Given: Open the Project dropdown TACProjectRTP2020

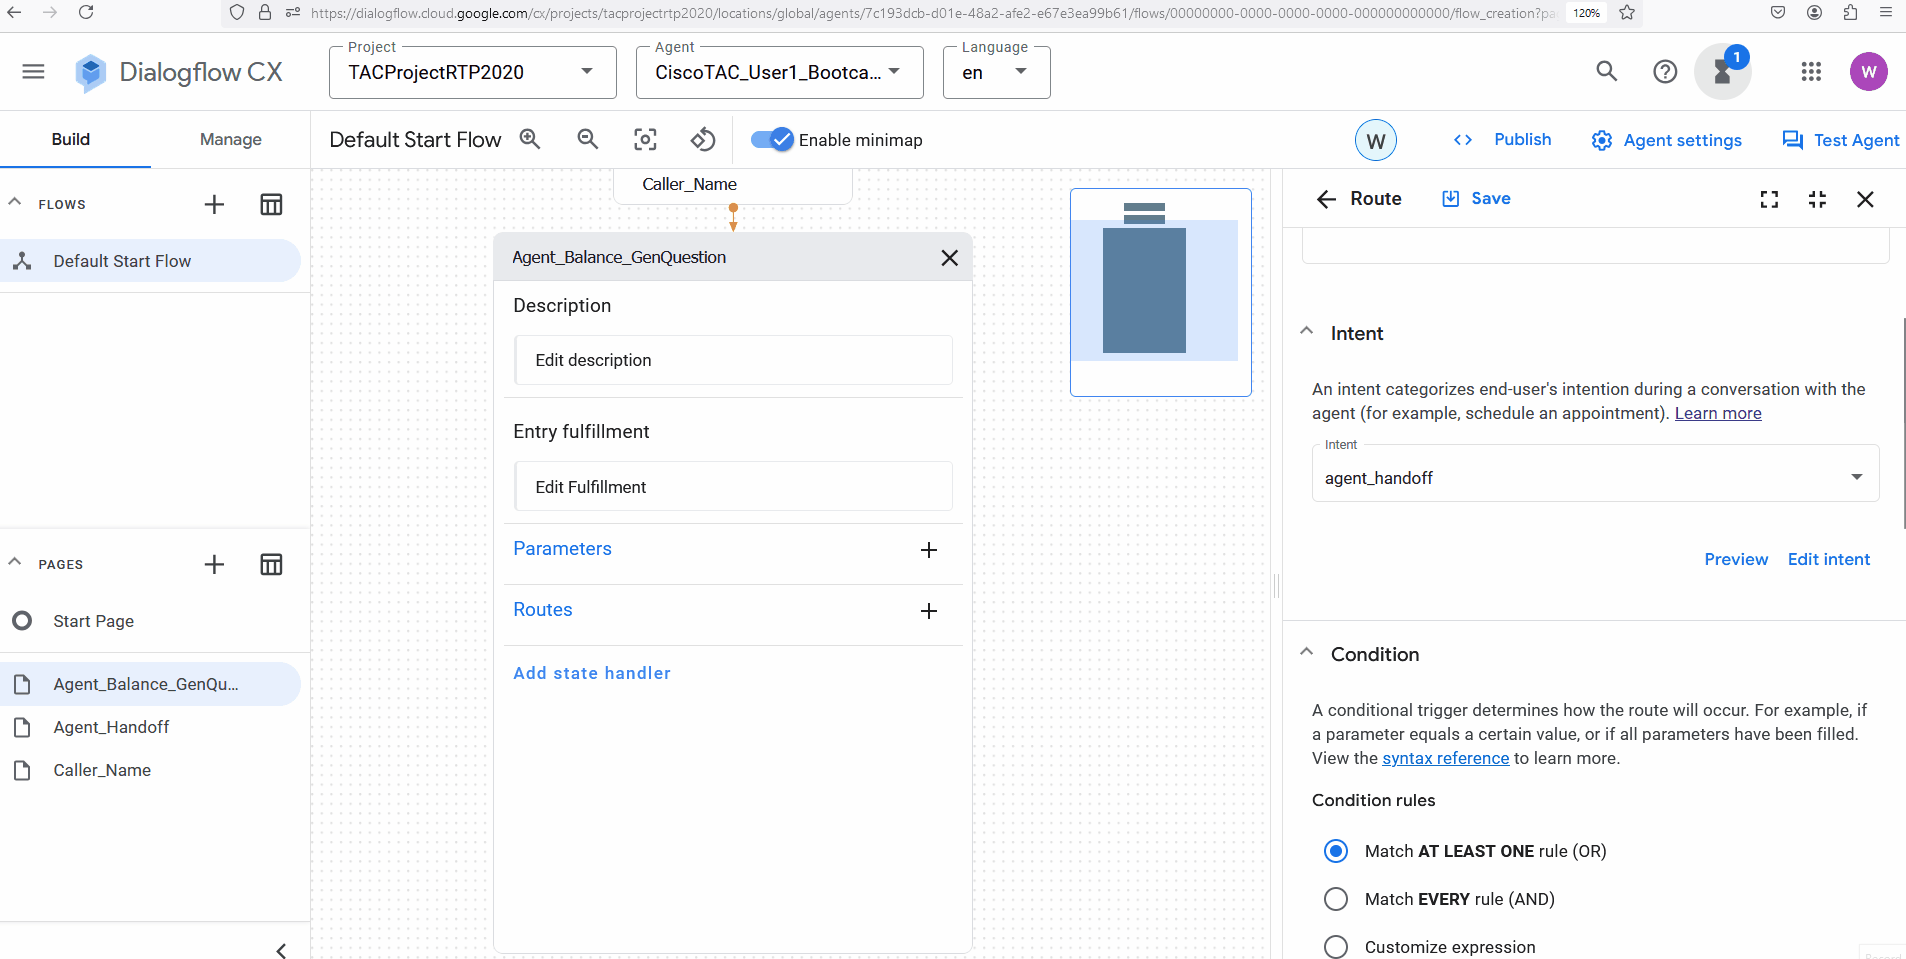Looking at the screenshot, I should click(x=472, y=72).
